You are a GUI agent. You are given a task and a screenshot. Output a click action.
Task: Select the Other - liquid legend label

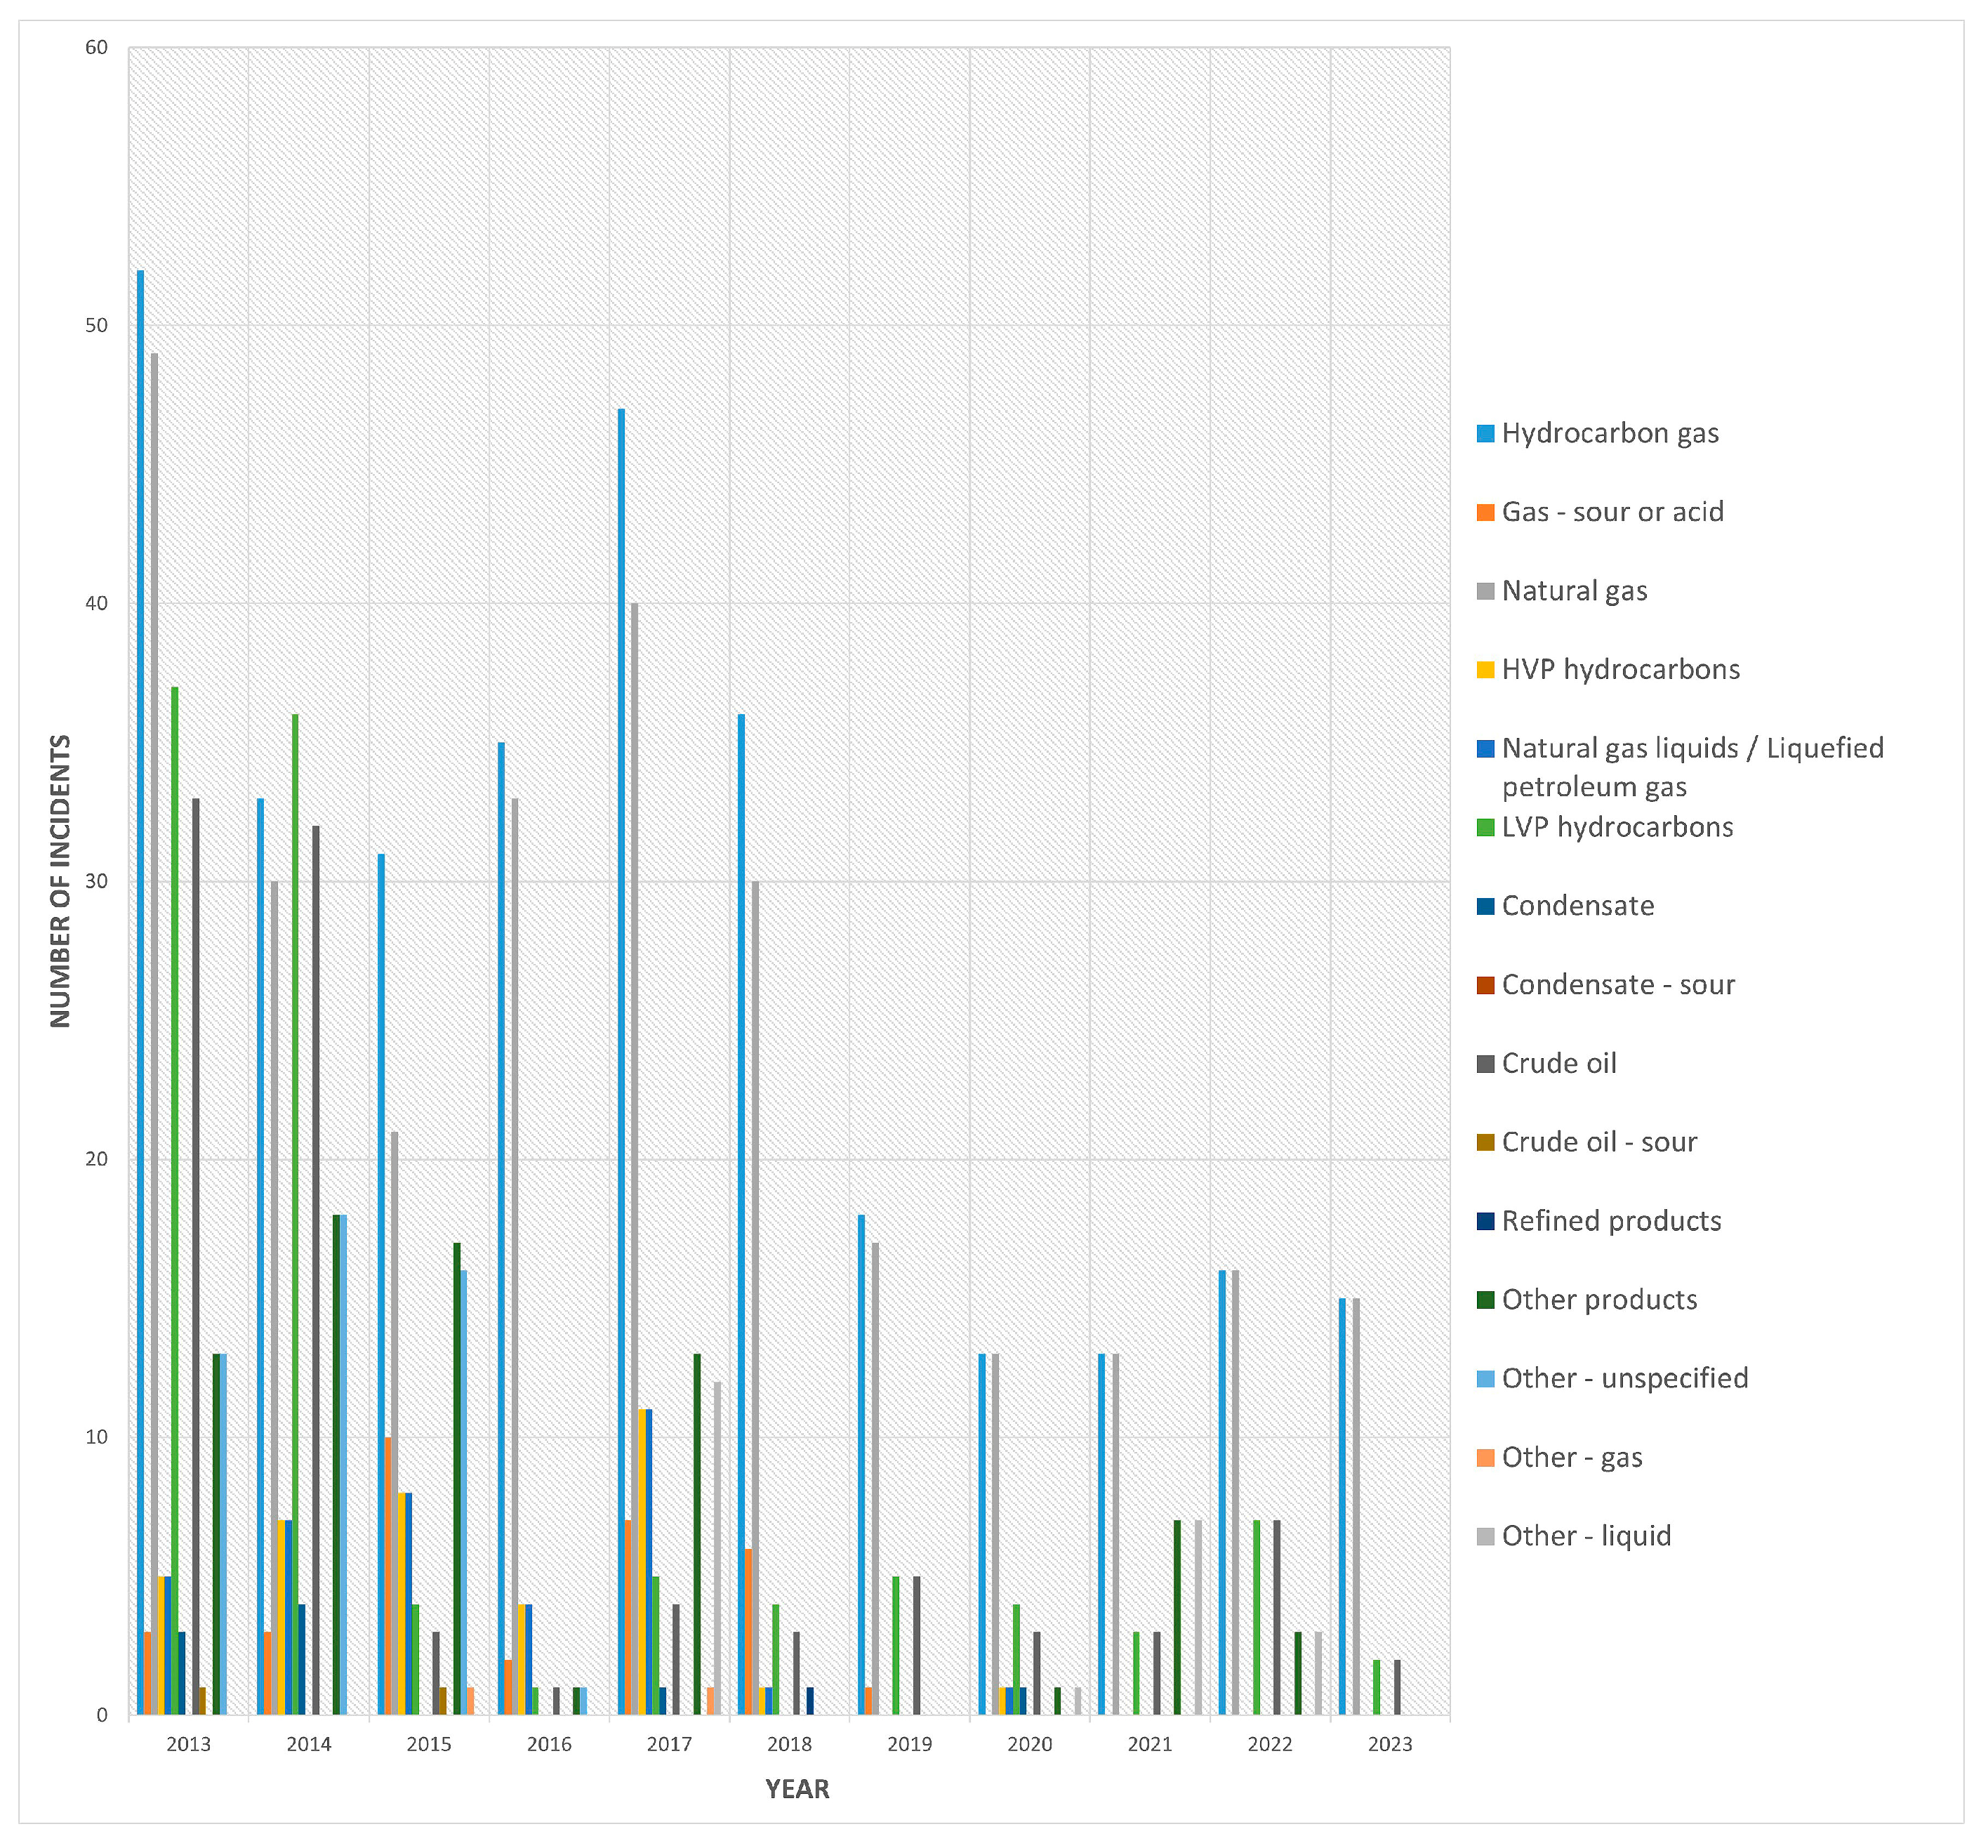(1586, 1536)
